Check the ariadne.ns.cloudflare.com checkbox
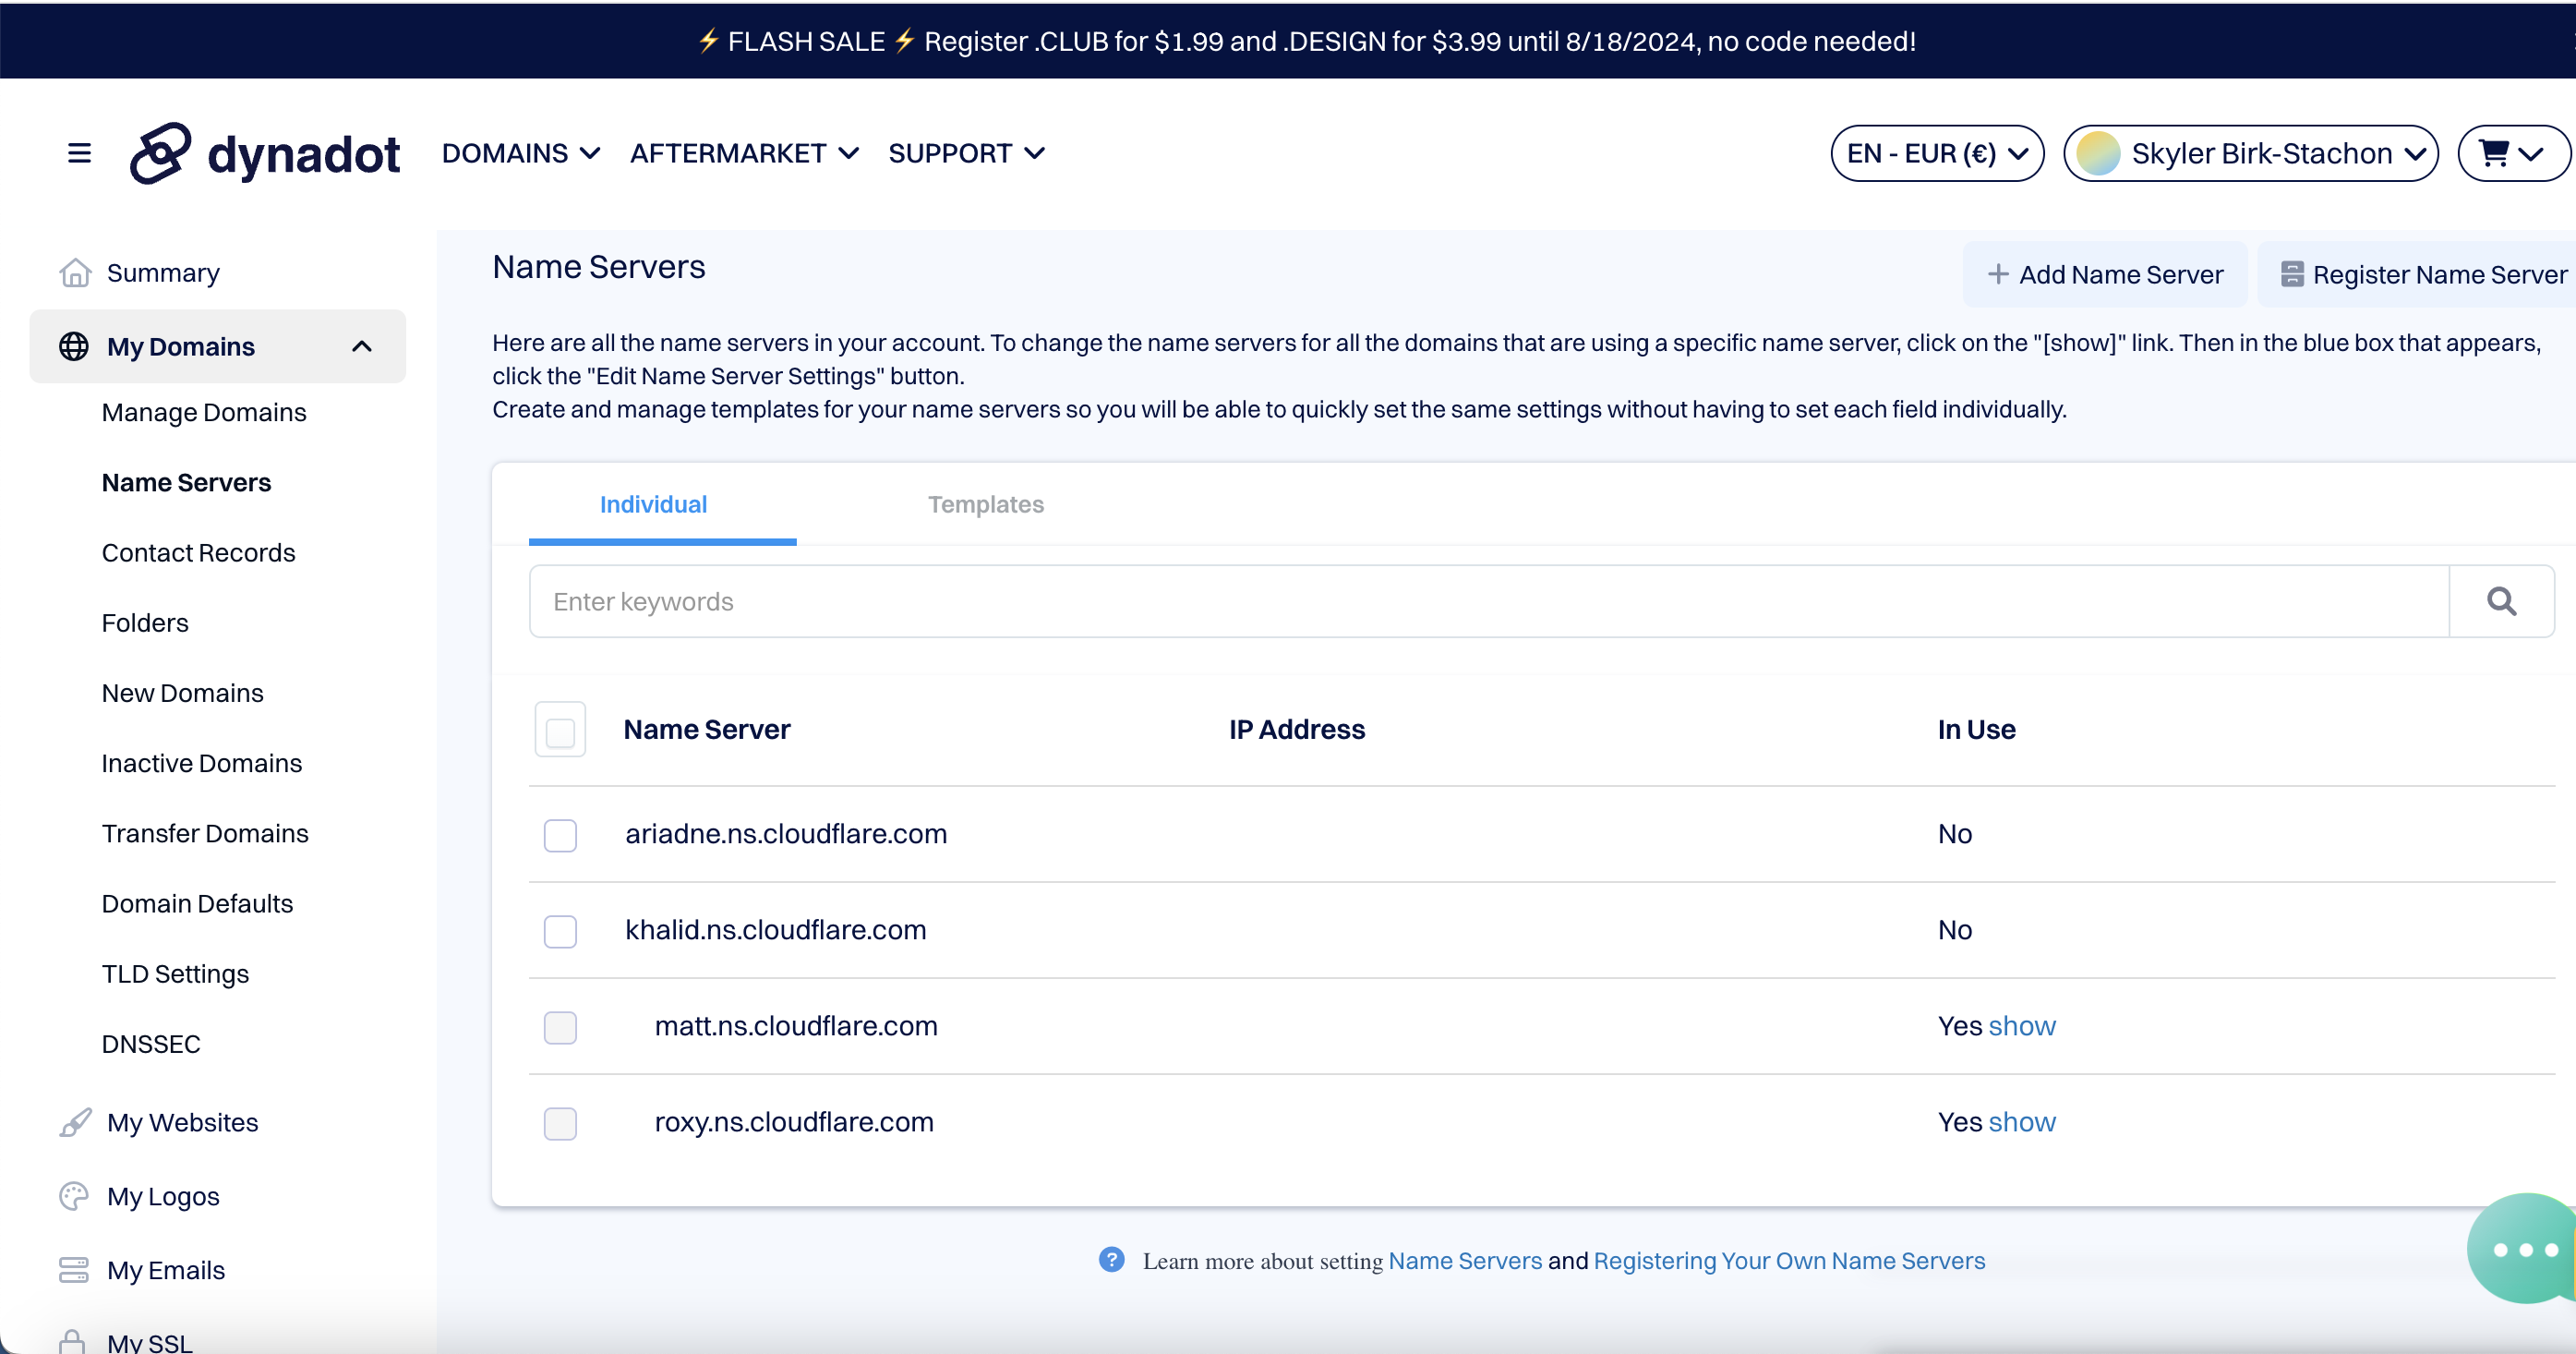The height and width of the screenshot is (1354, 2576). (560, 835)
